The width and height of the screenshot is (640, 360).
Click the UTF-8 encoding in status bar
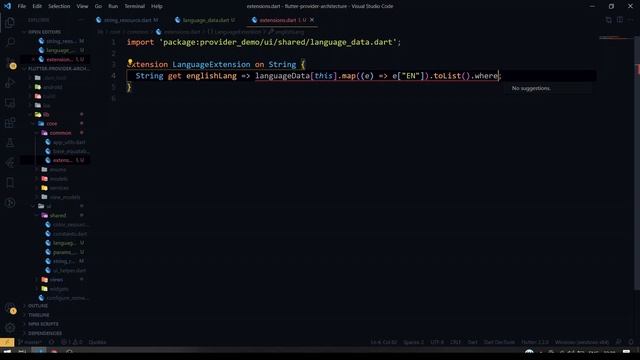(437, 342)
